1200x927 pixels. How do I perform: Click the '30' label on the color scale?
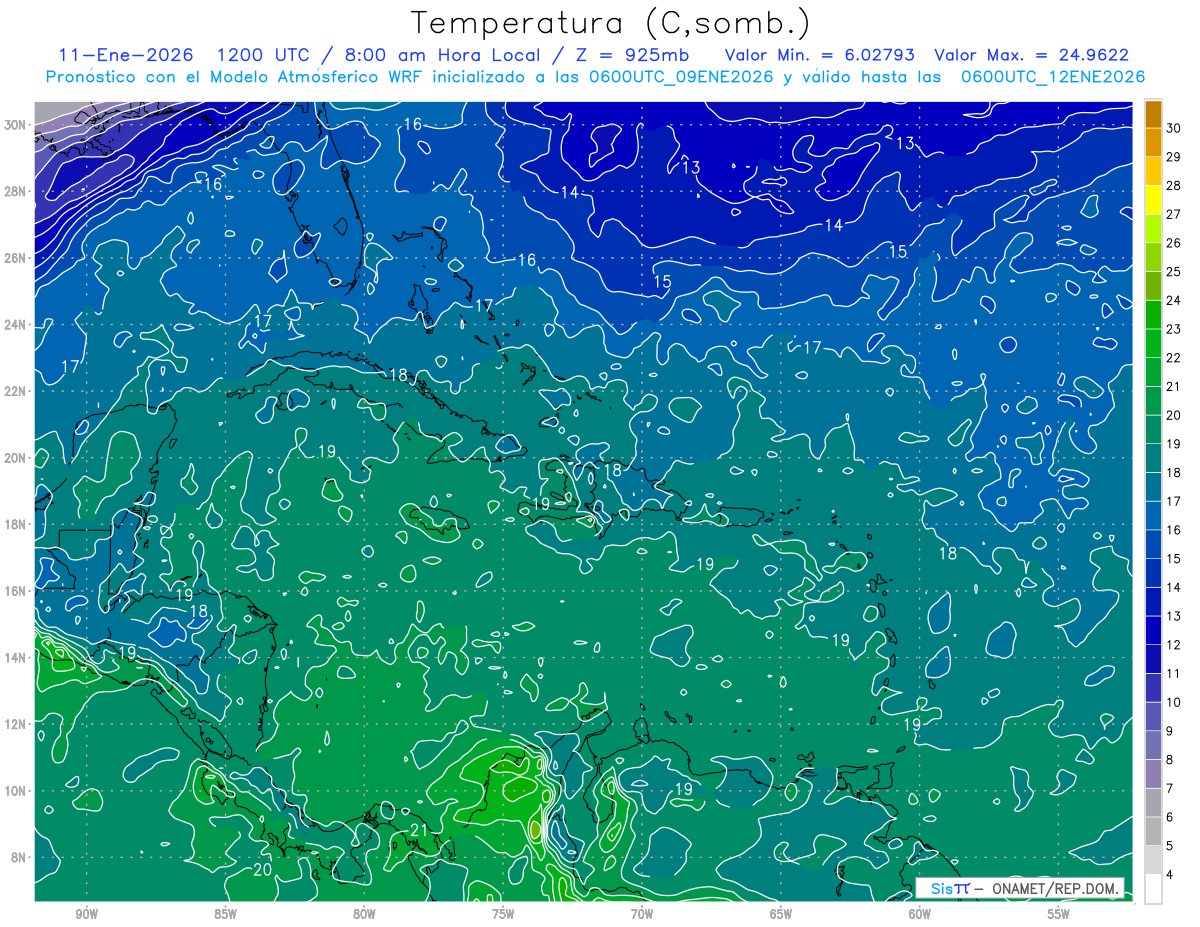(1174, 128)
